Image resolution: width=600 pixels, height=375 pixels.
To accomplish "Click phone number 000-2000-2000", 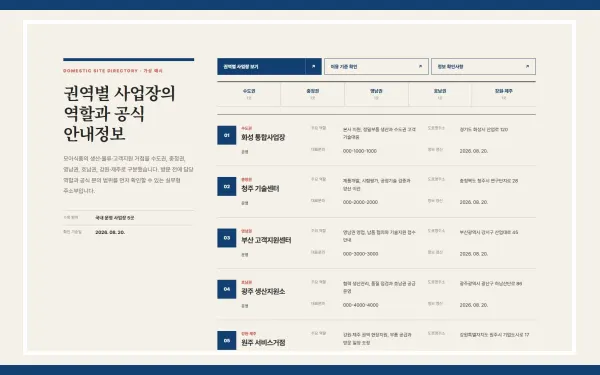I will pyautogui.click(x=360, y=202).
